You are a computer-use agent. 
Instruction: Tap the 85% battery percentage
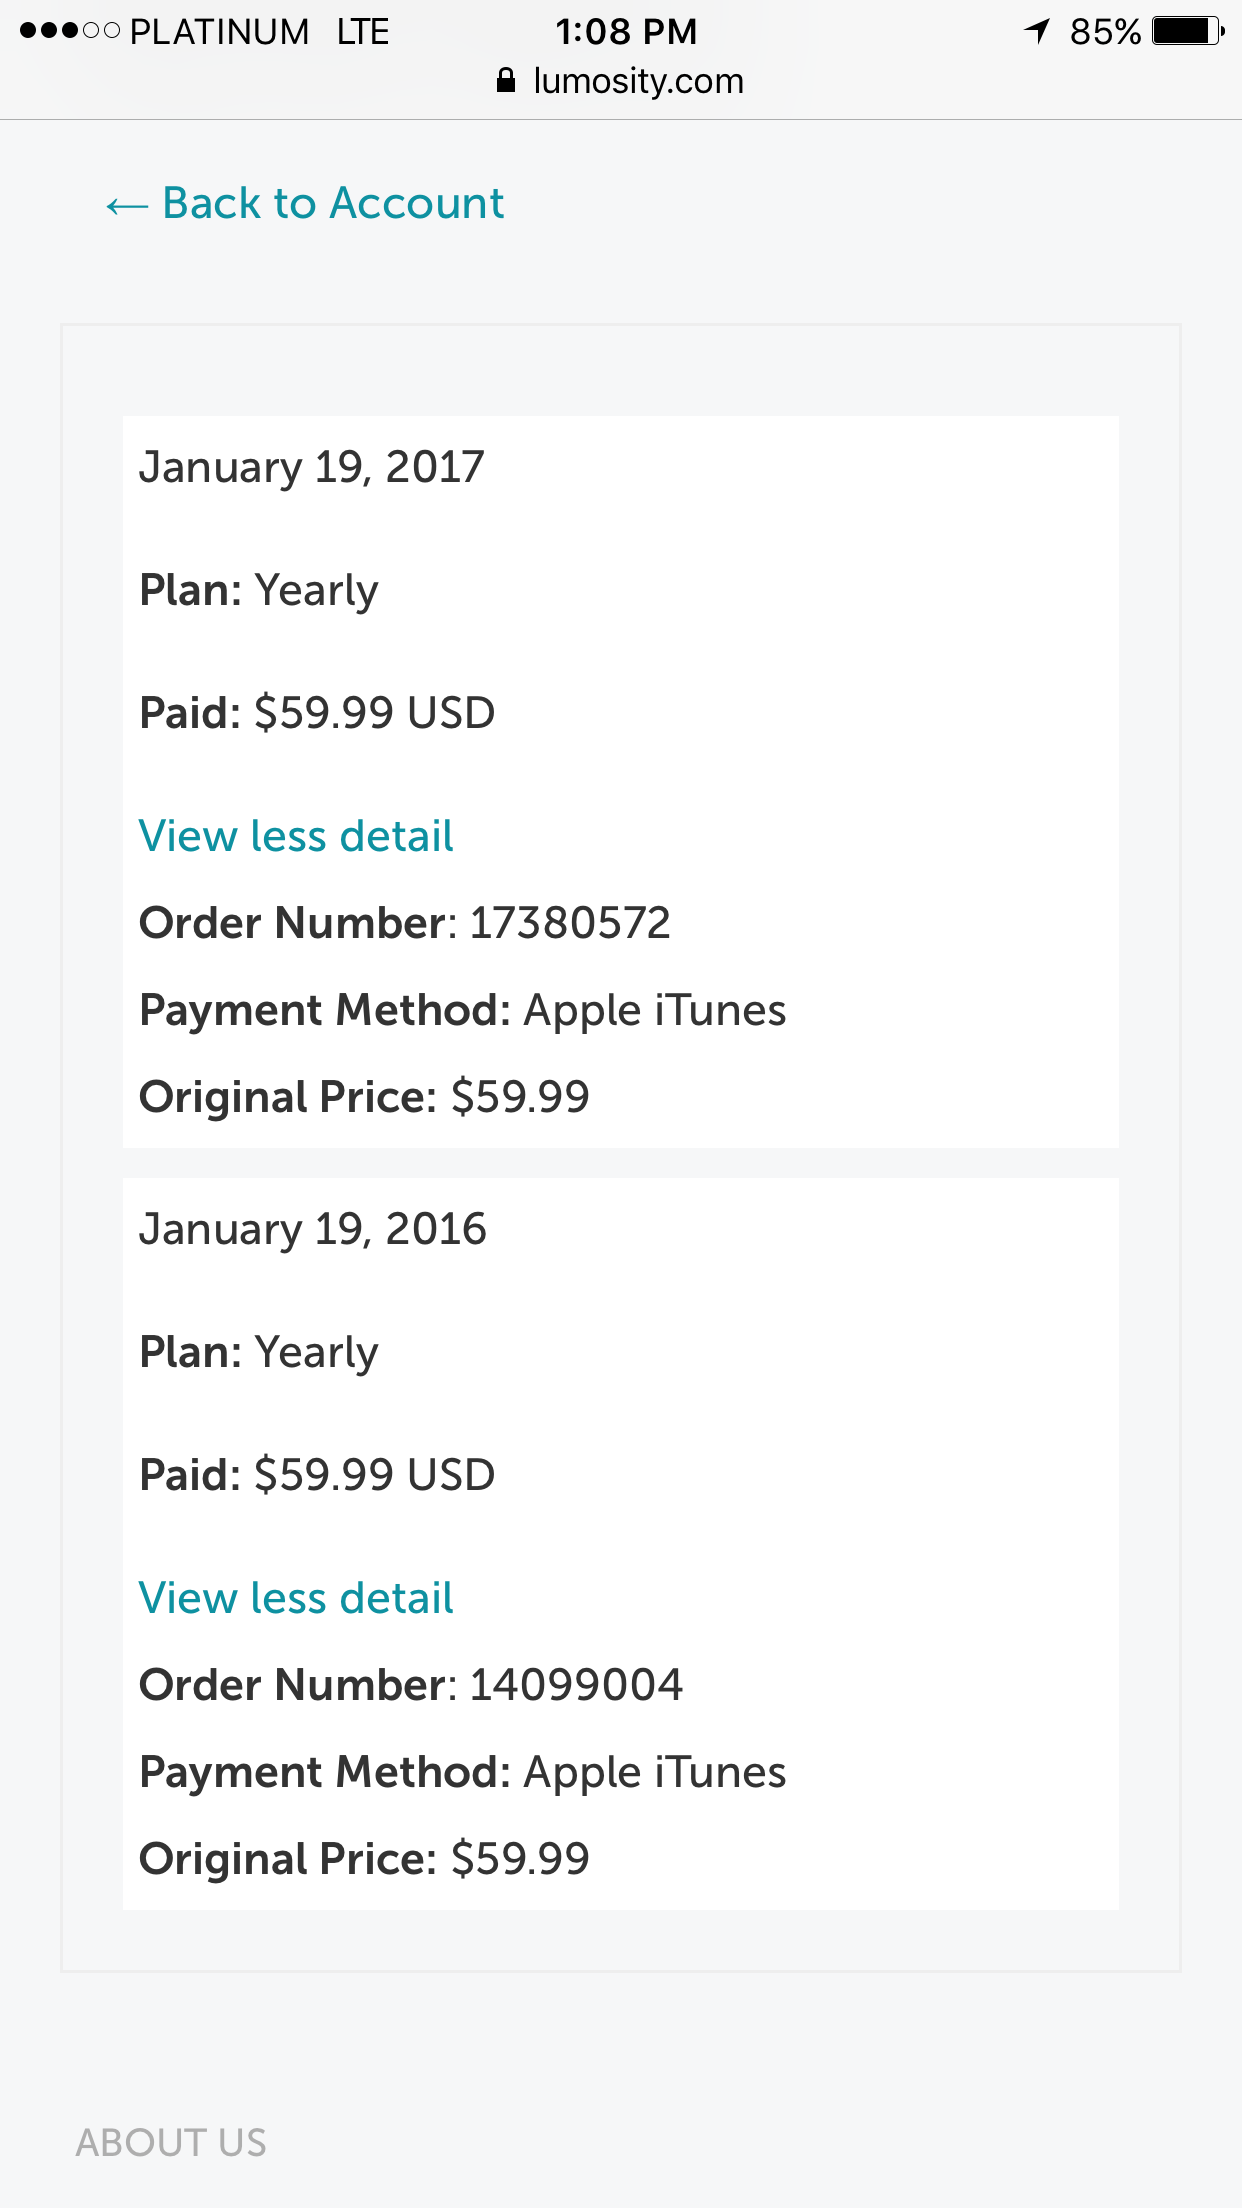click(x=1104, y=32)
